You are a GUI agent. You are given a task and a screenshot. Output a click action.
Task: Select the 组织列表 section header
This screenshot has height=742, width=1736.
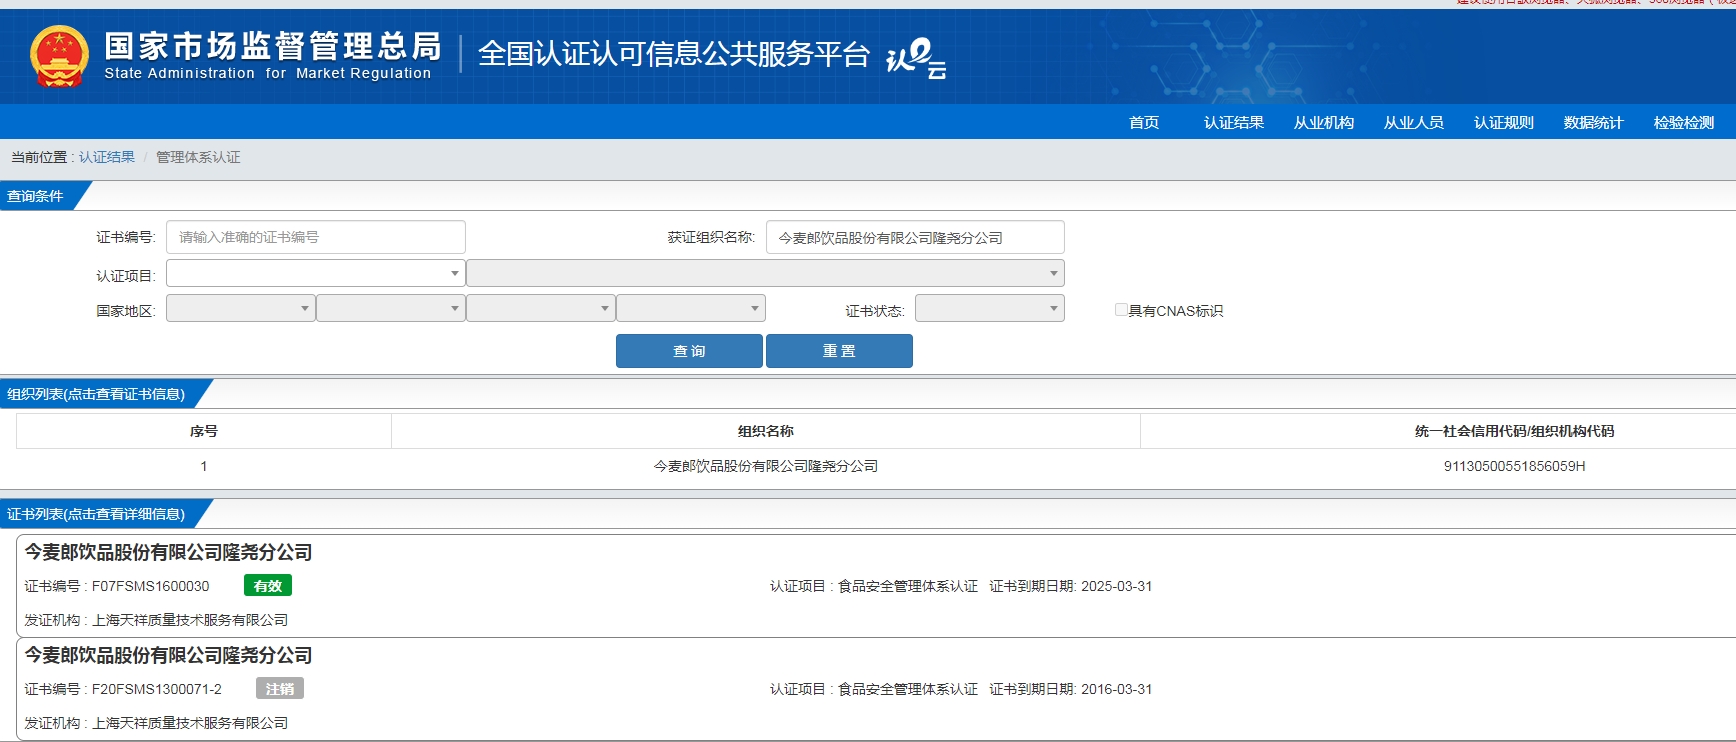[x=98, y=394]
